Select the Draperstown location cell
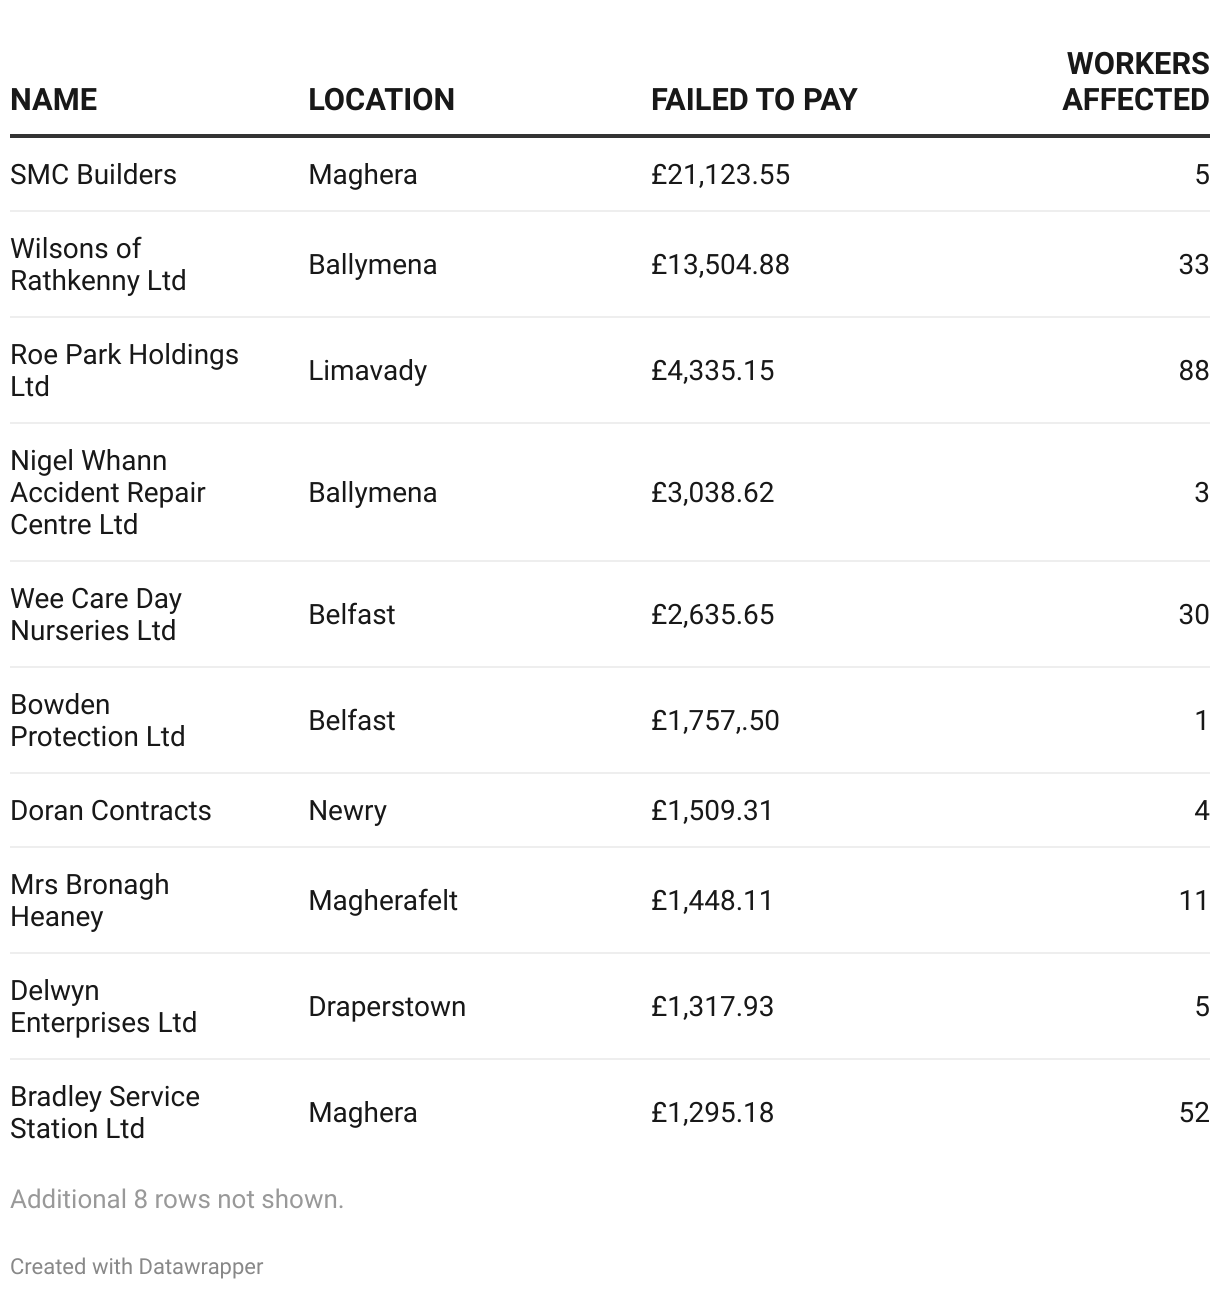 click(x=387, y=1007)
